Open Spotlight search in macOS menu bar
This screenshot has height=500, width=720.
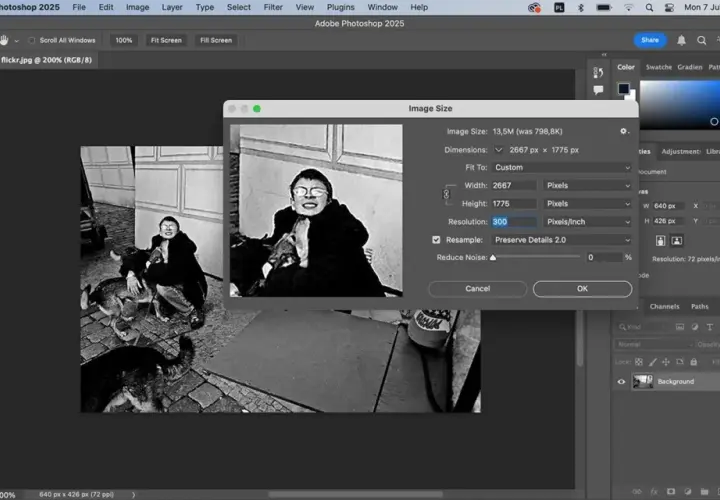click(x=649, y=7)
